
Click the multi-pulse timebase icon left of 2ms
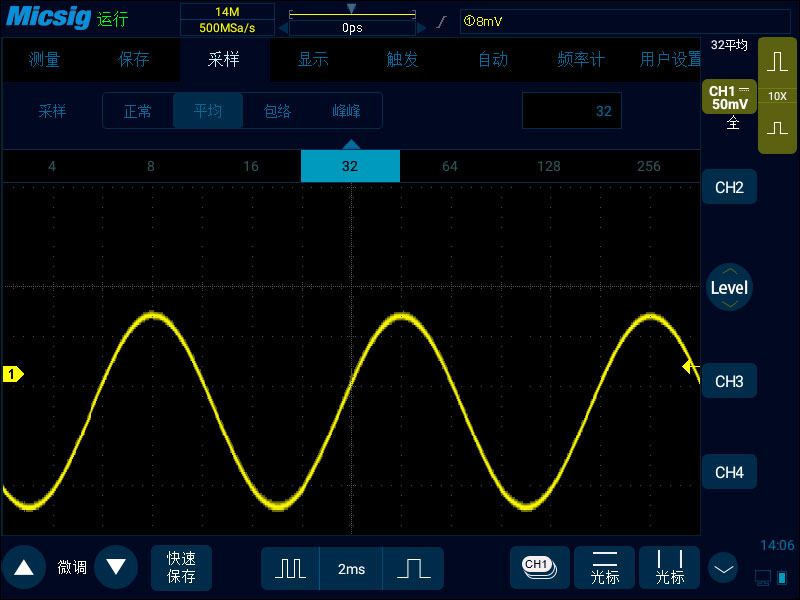tap(290, 568)
